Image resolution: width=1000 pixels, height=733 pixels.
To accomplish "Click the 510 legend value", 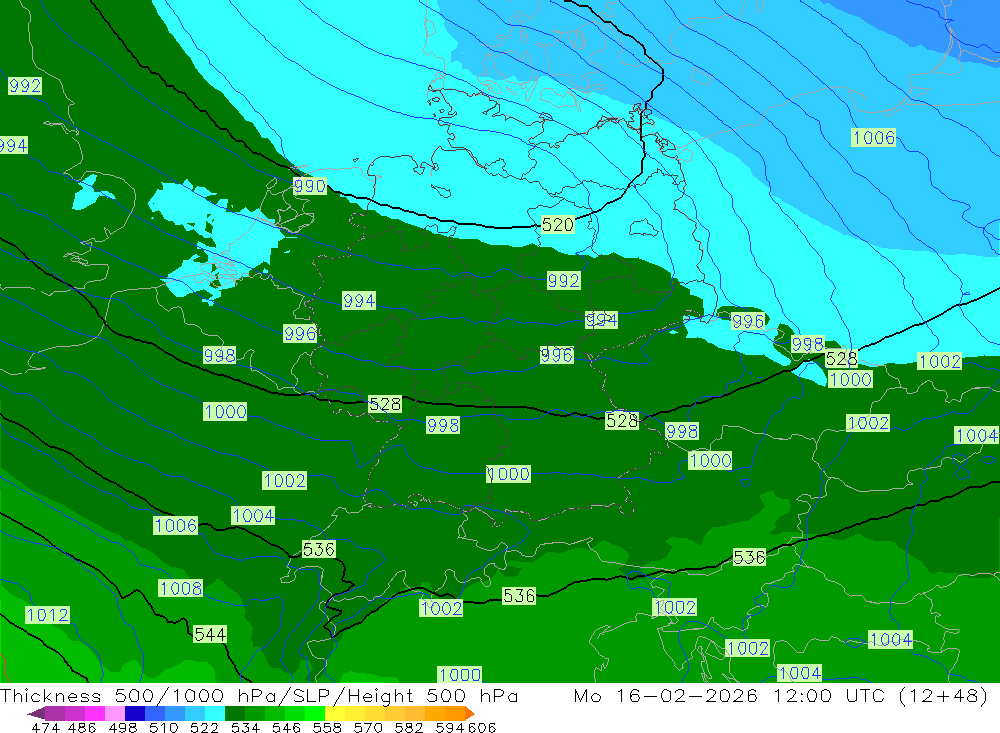I will click(163, 727).
